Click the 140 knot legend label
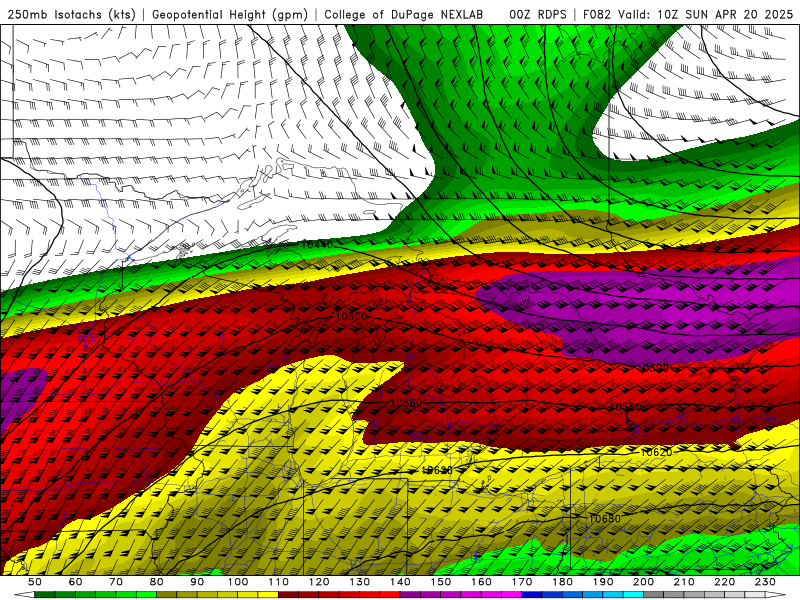 [x=400, y=582]
